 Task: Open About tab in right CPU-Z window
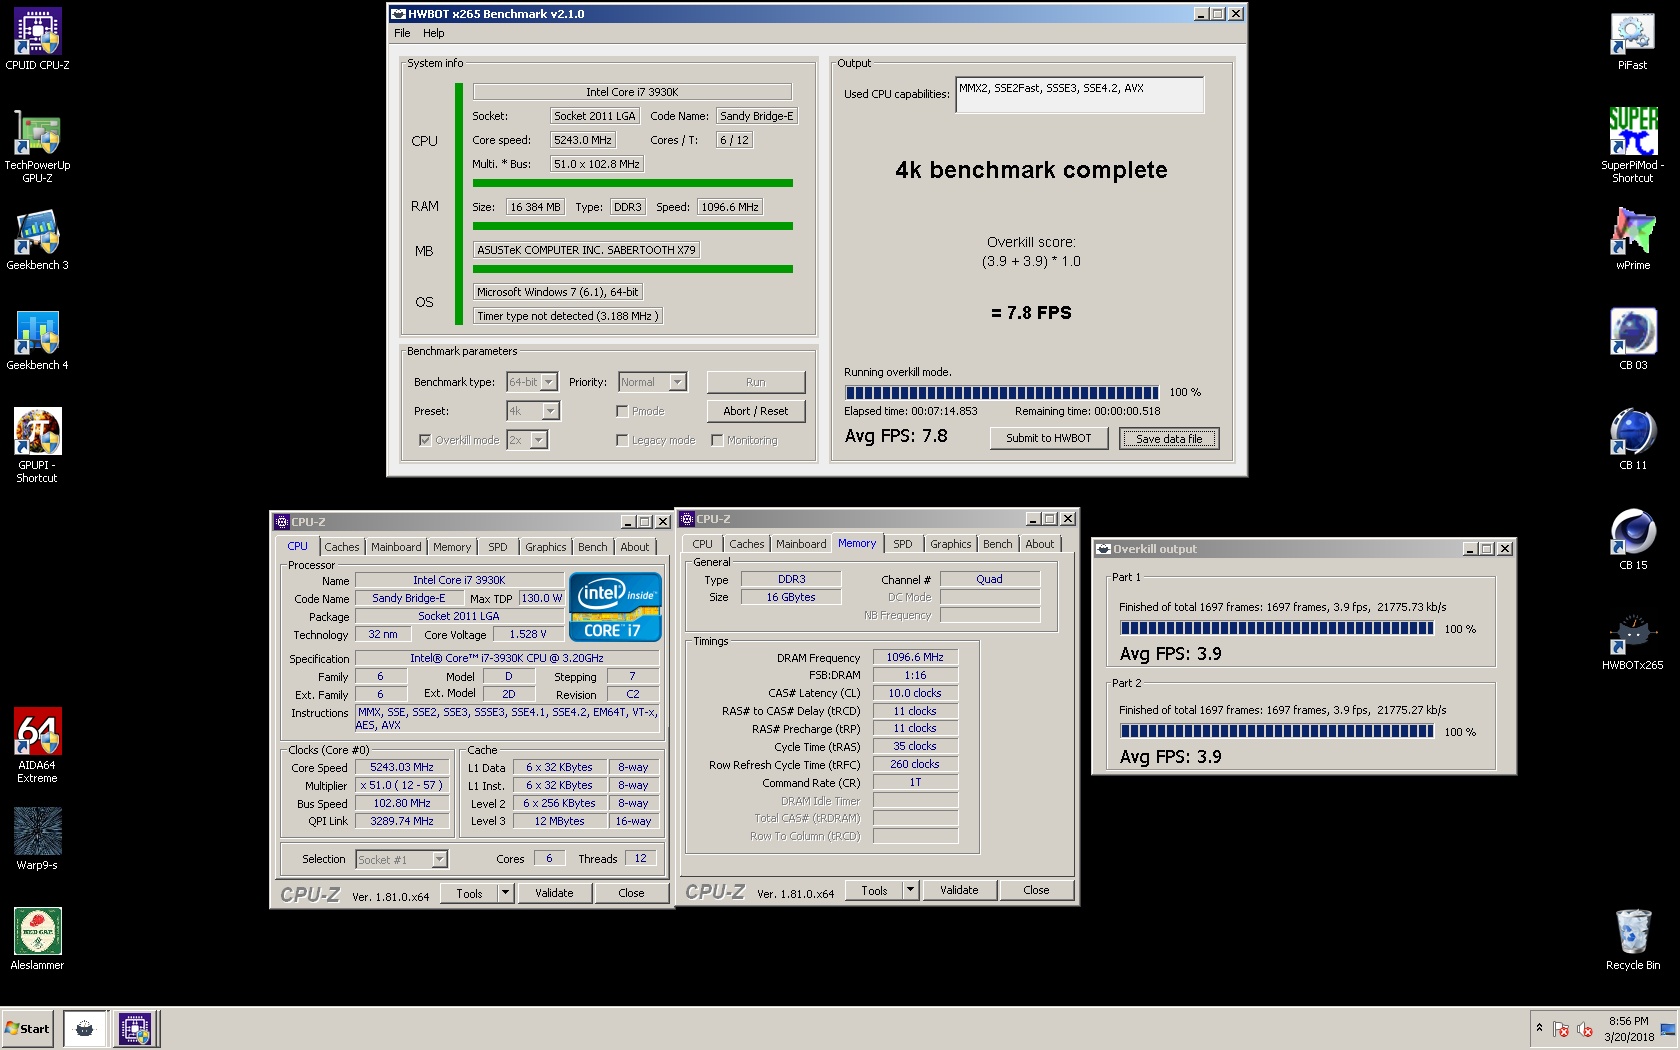[1040, 544]
